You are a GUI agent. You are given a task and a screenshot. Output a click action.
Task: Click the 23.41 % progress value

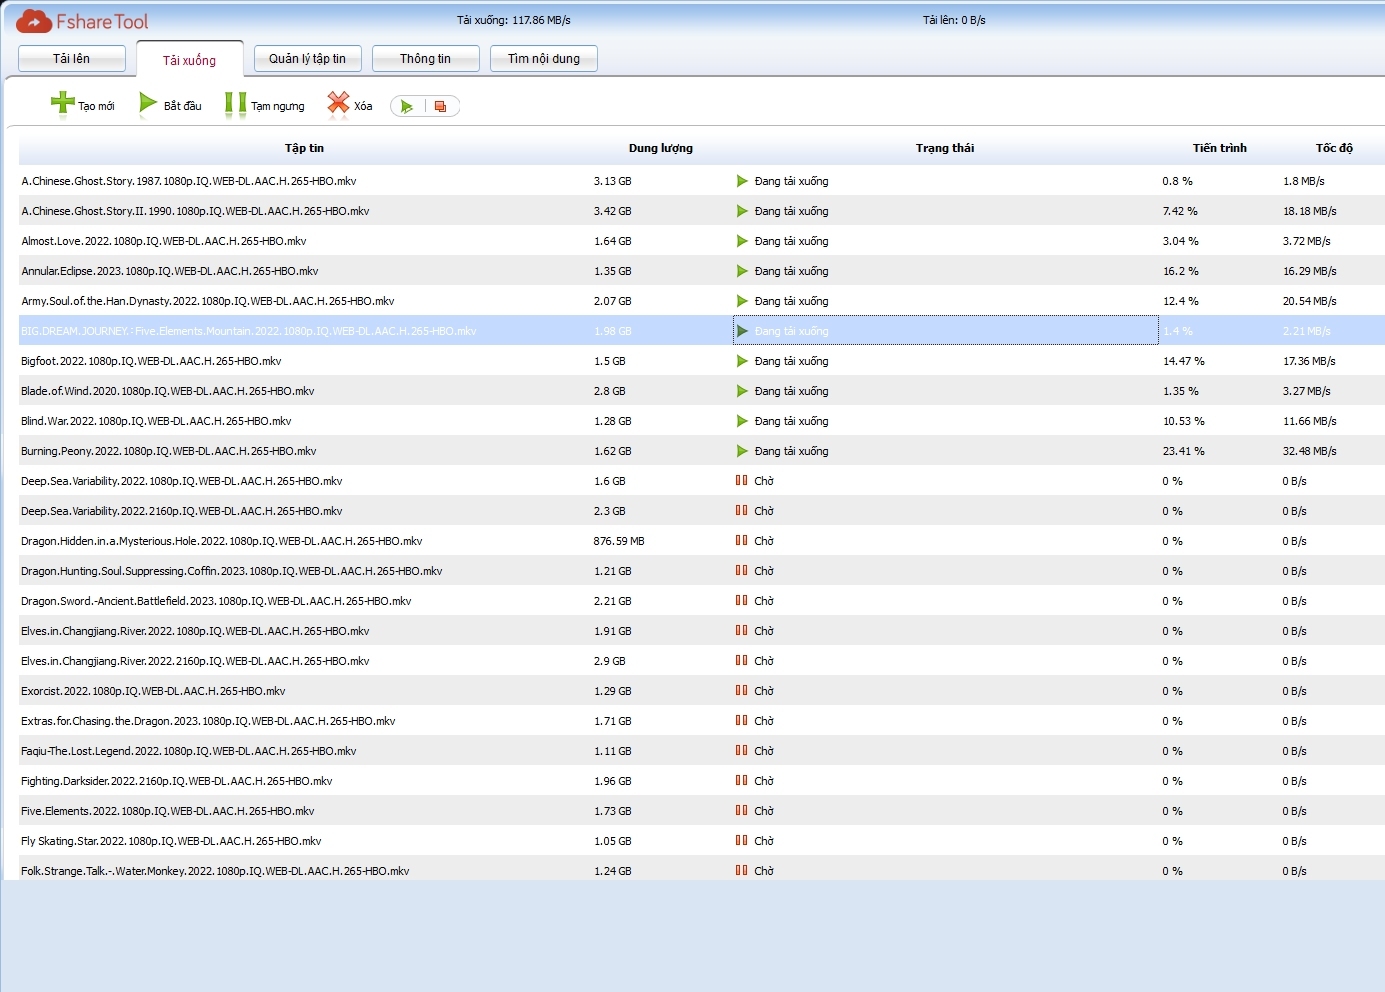pos(1184,451)
